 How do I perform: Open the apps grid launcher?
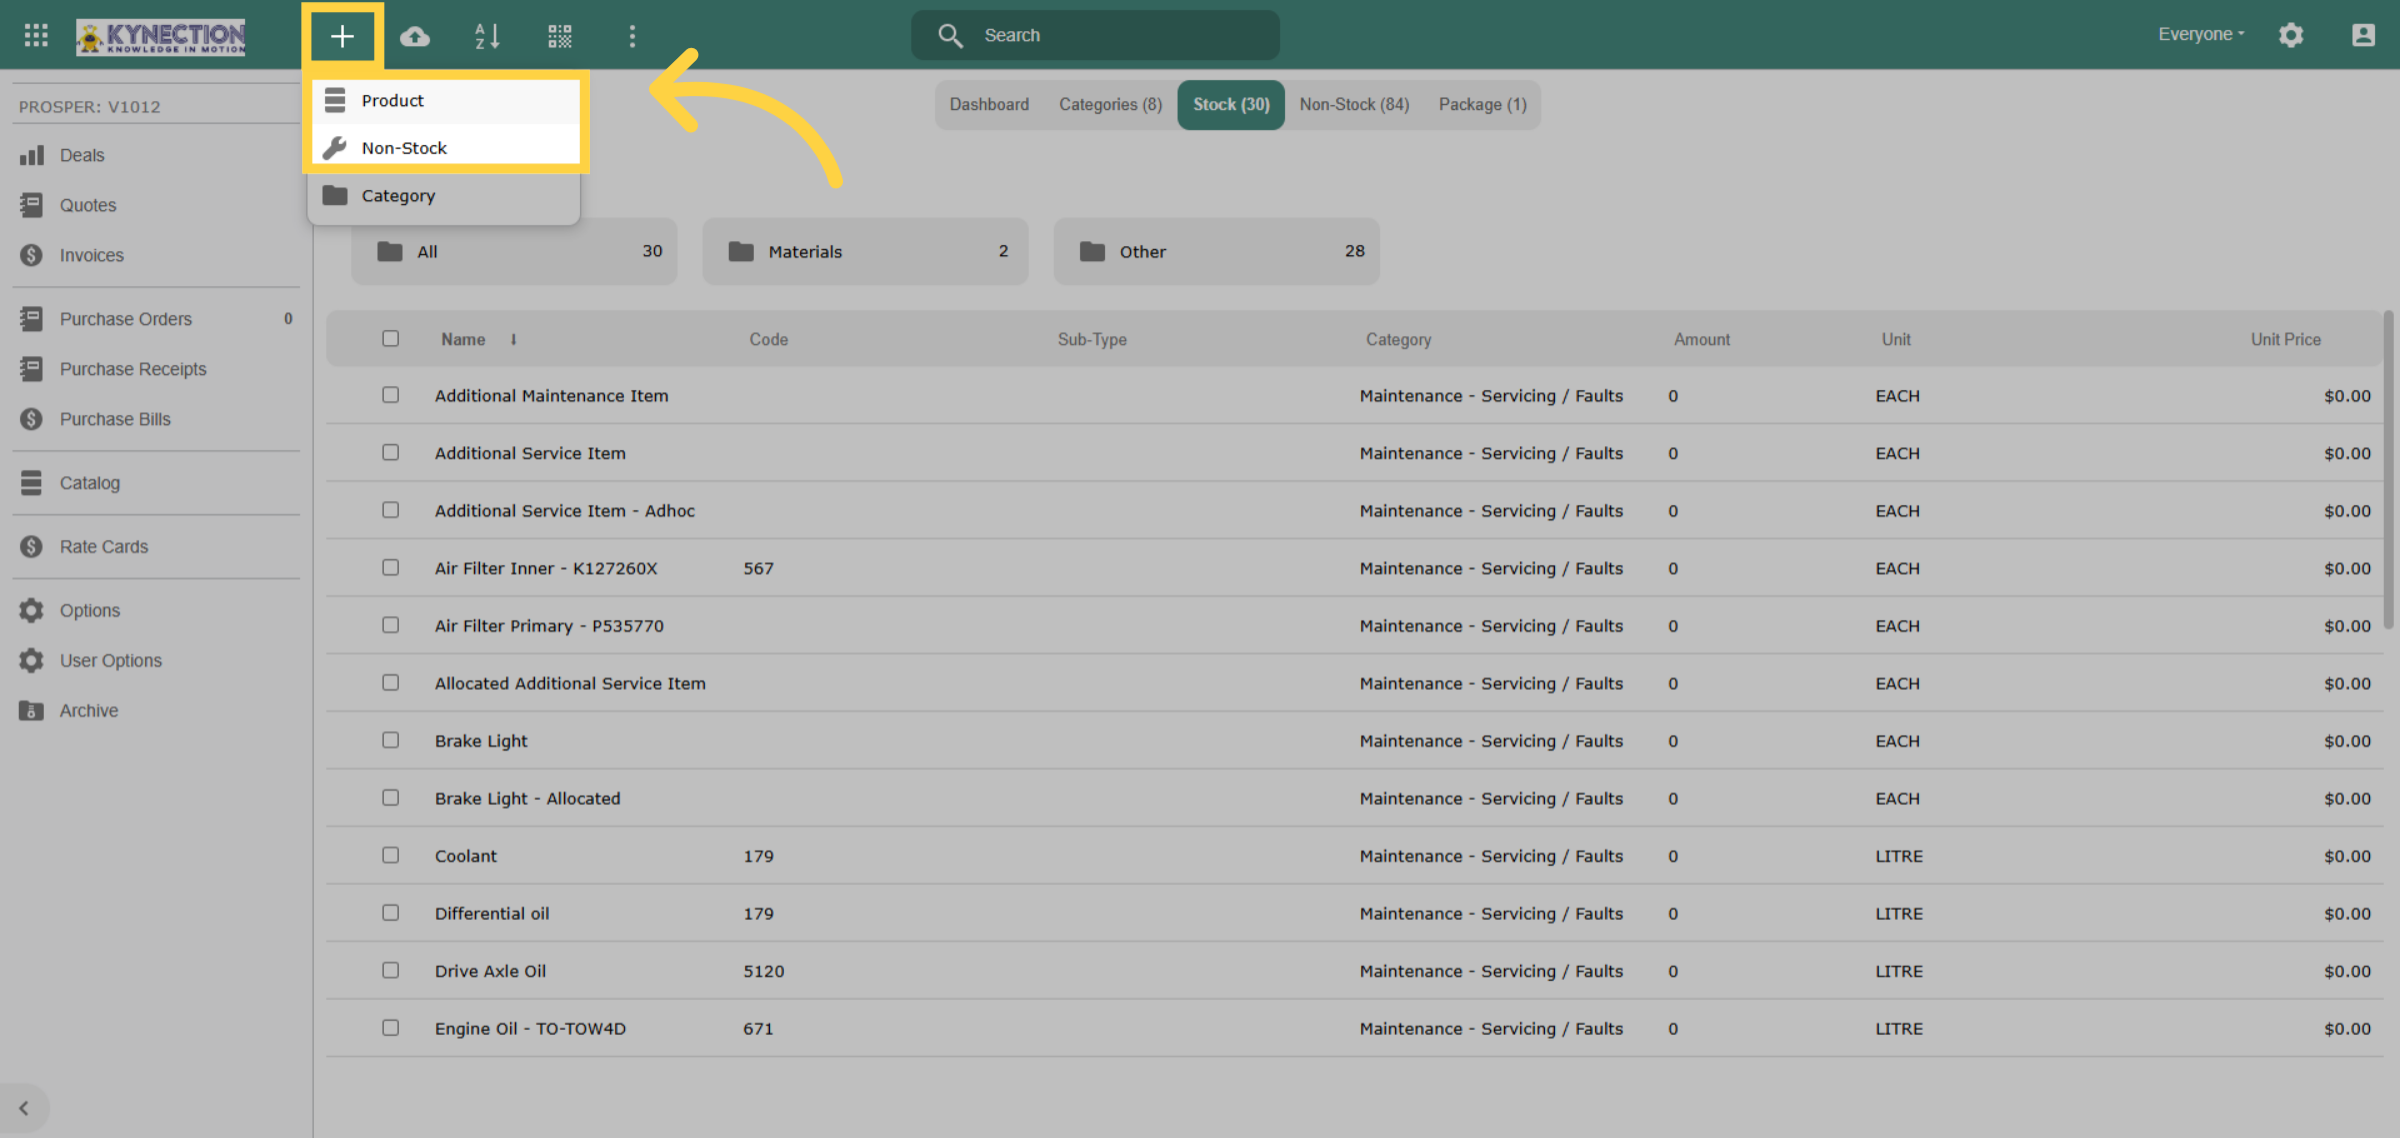click(x=36, y=36)
